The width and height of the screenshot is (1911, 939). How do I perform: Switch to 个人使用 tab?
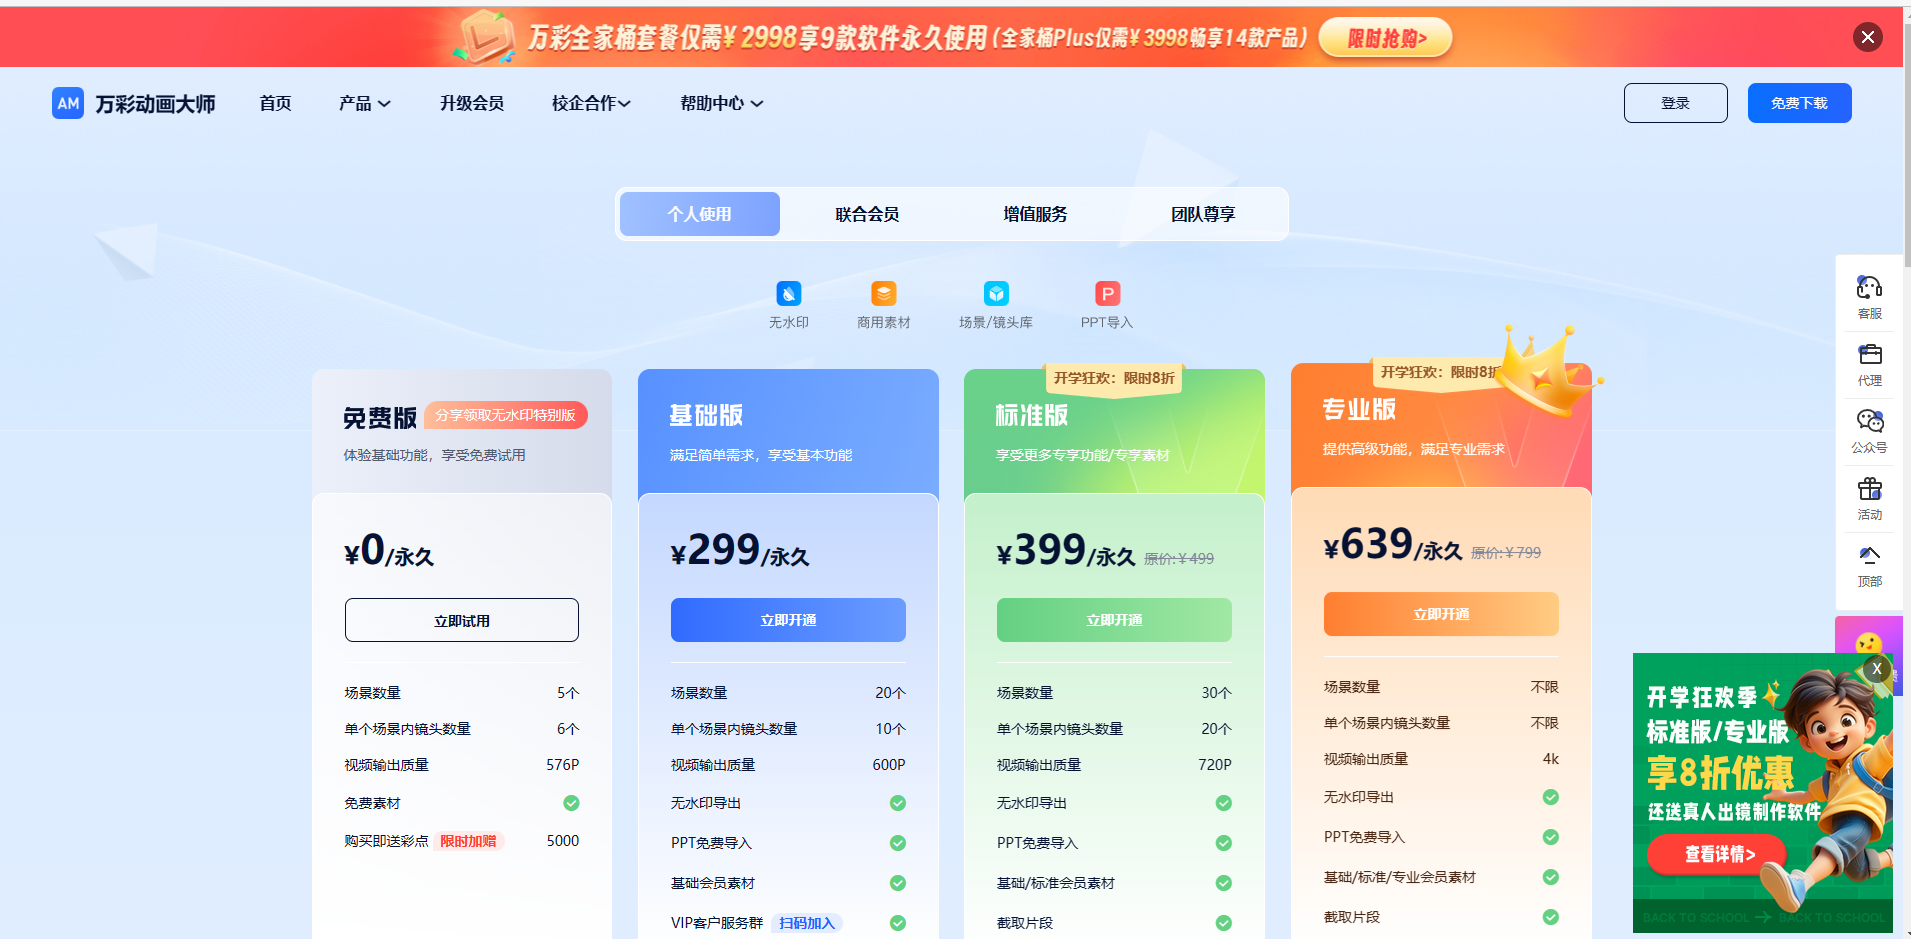tap(700, 214)
